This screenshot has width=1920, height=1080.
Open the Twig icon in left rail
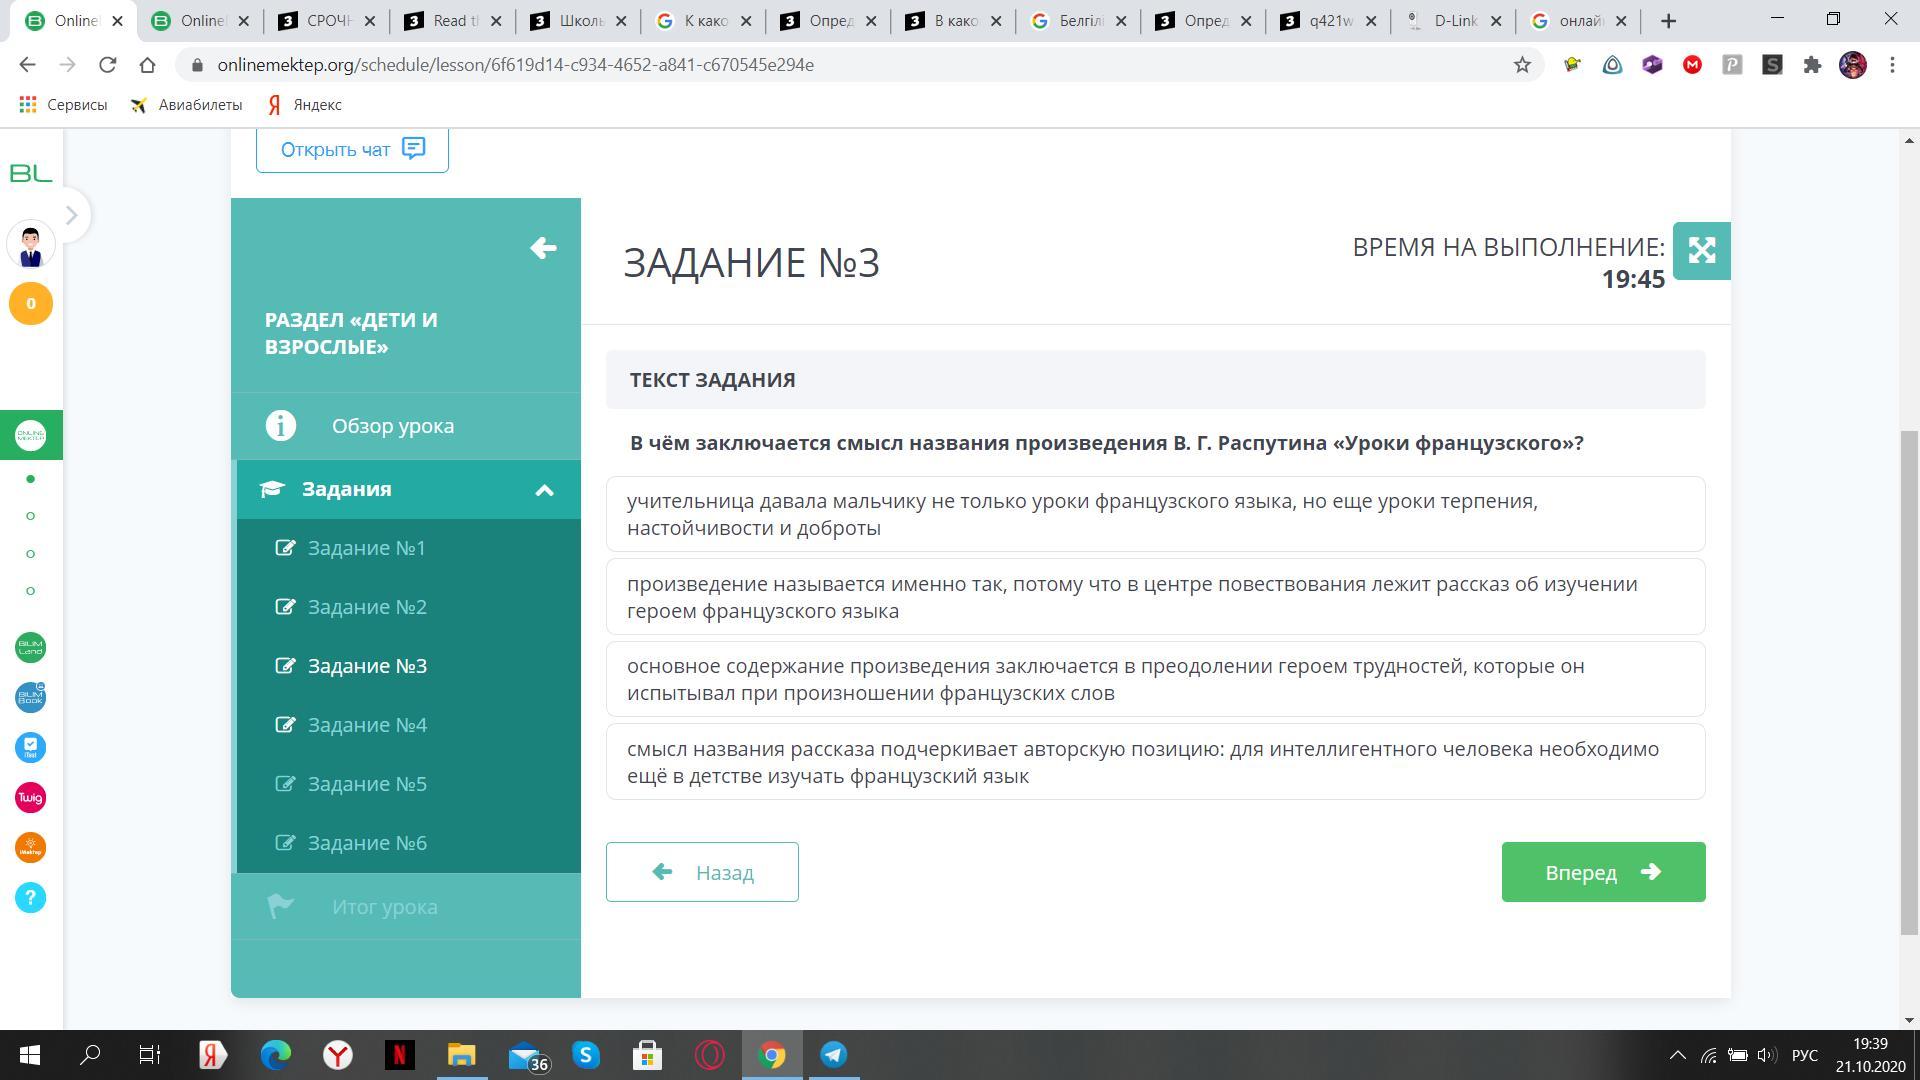coord(30,798)
